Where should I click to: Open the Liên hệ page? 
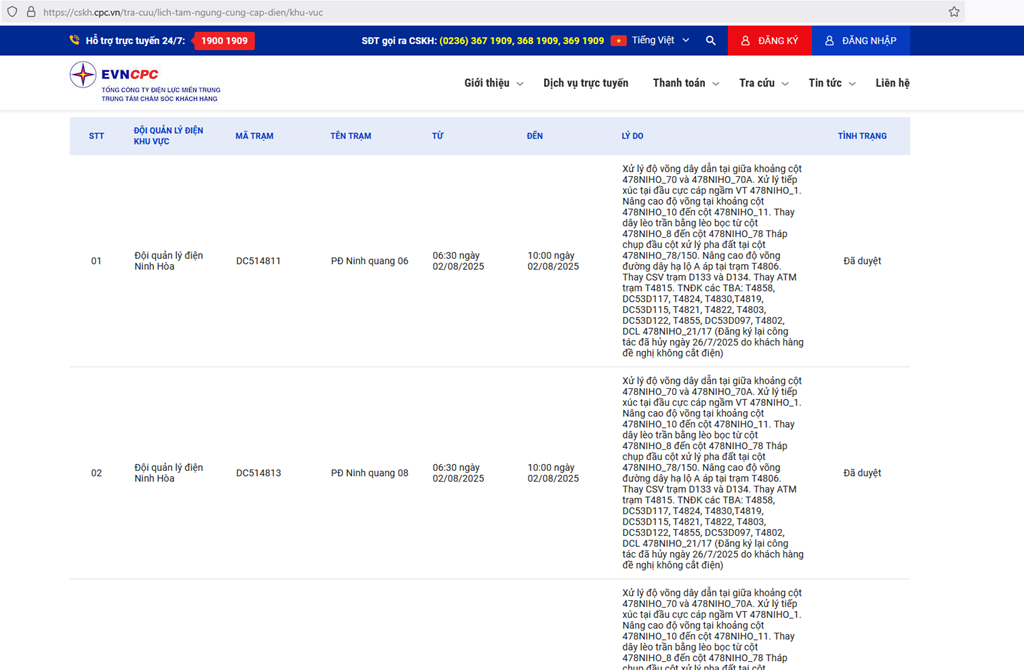click(892, 83)
